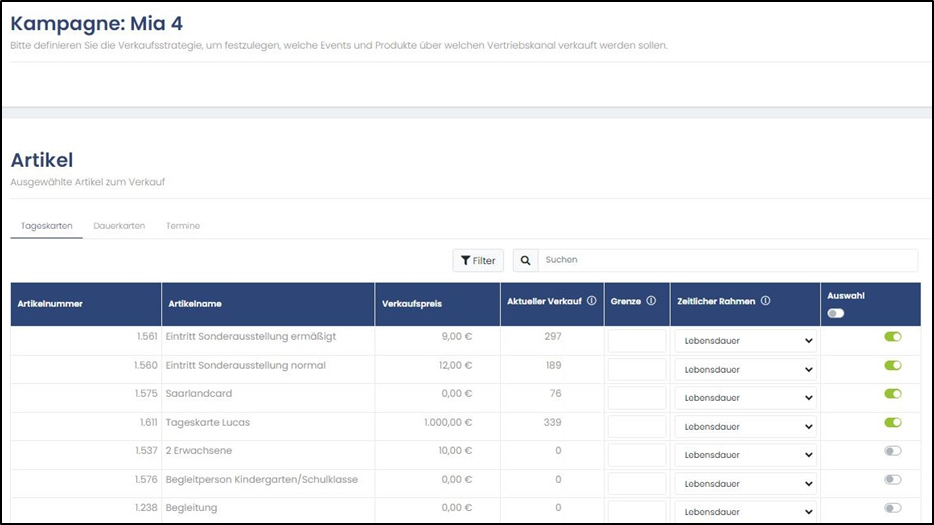Viewport: 934px width, 525px height.
Task: Select article name Begleitperson Kindergarten/Schulklasse
Action: pos(262,480)
